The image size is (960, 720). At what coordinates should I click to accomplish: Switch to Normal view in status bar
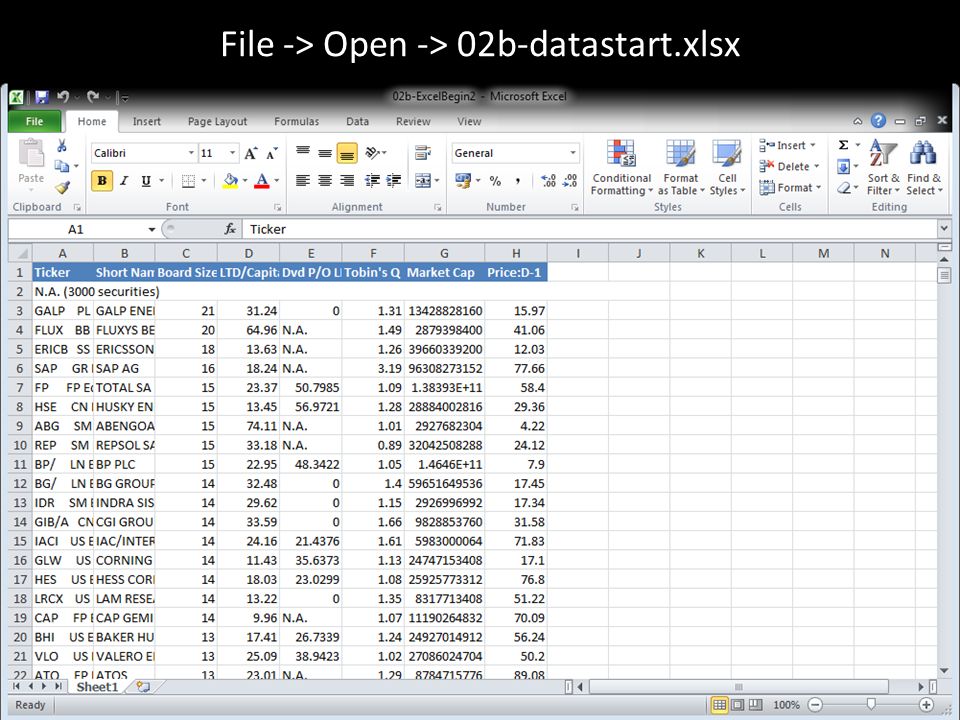[720, 705]
